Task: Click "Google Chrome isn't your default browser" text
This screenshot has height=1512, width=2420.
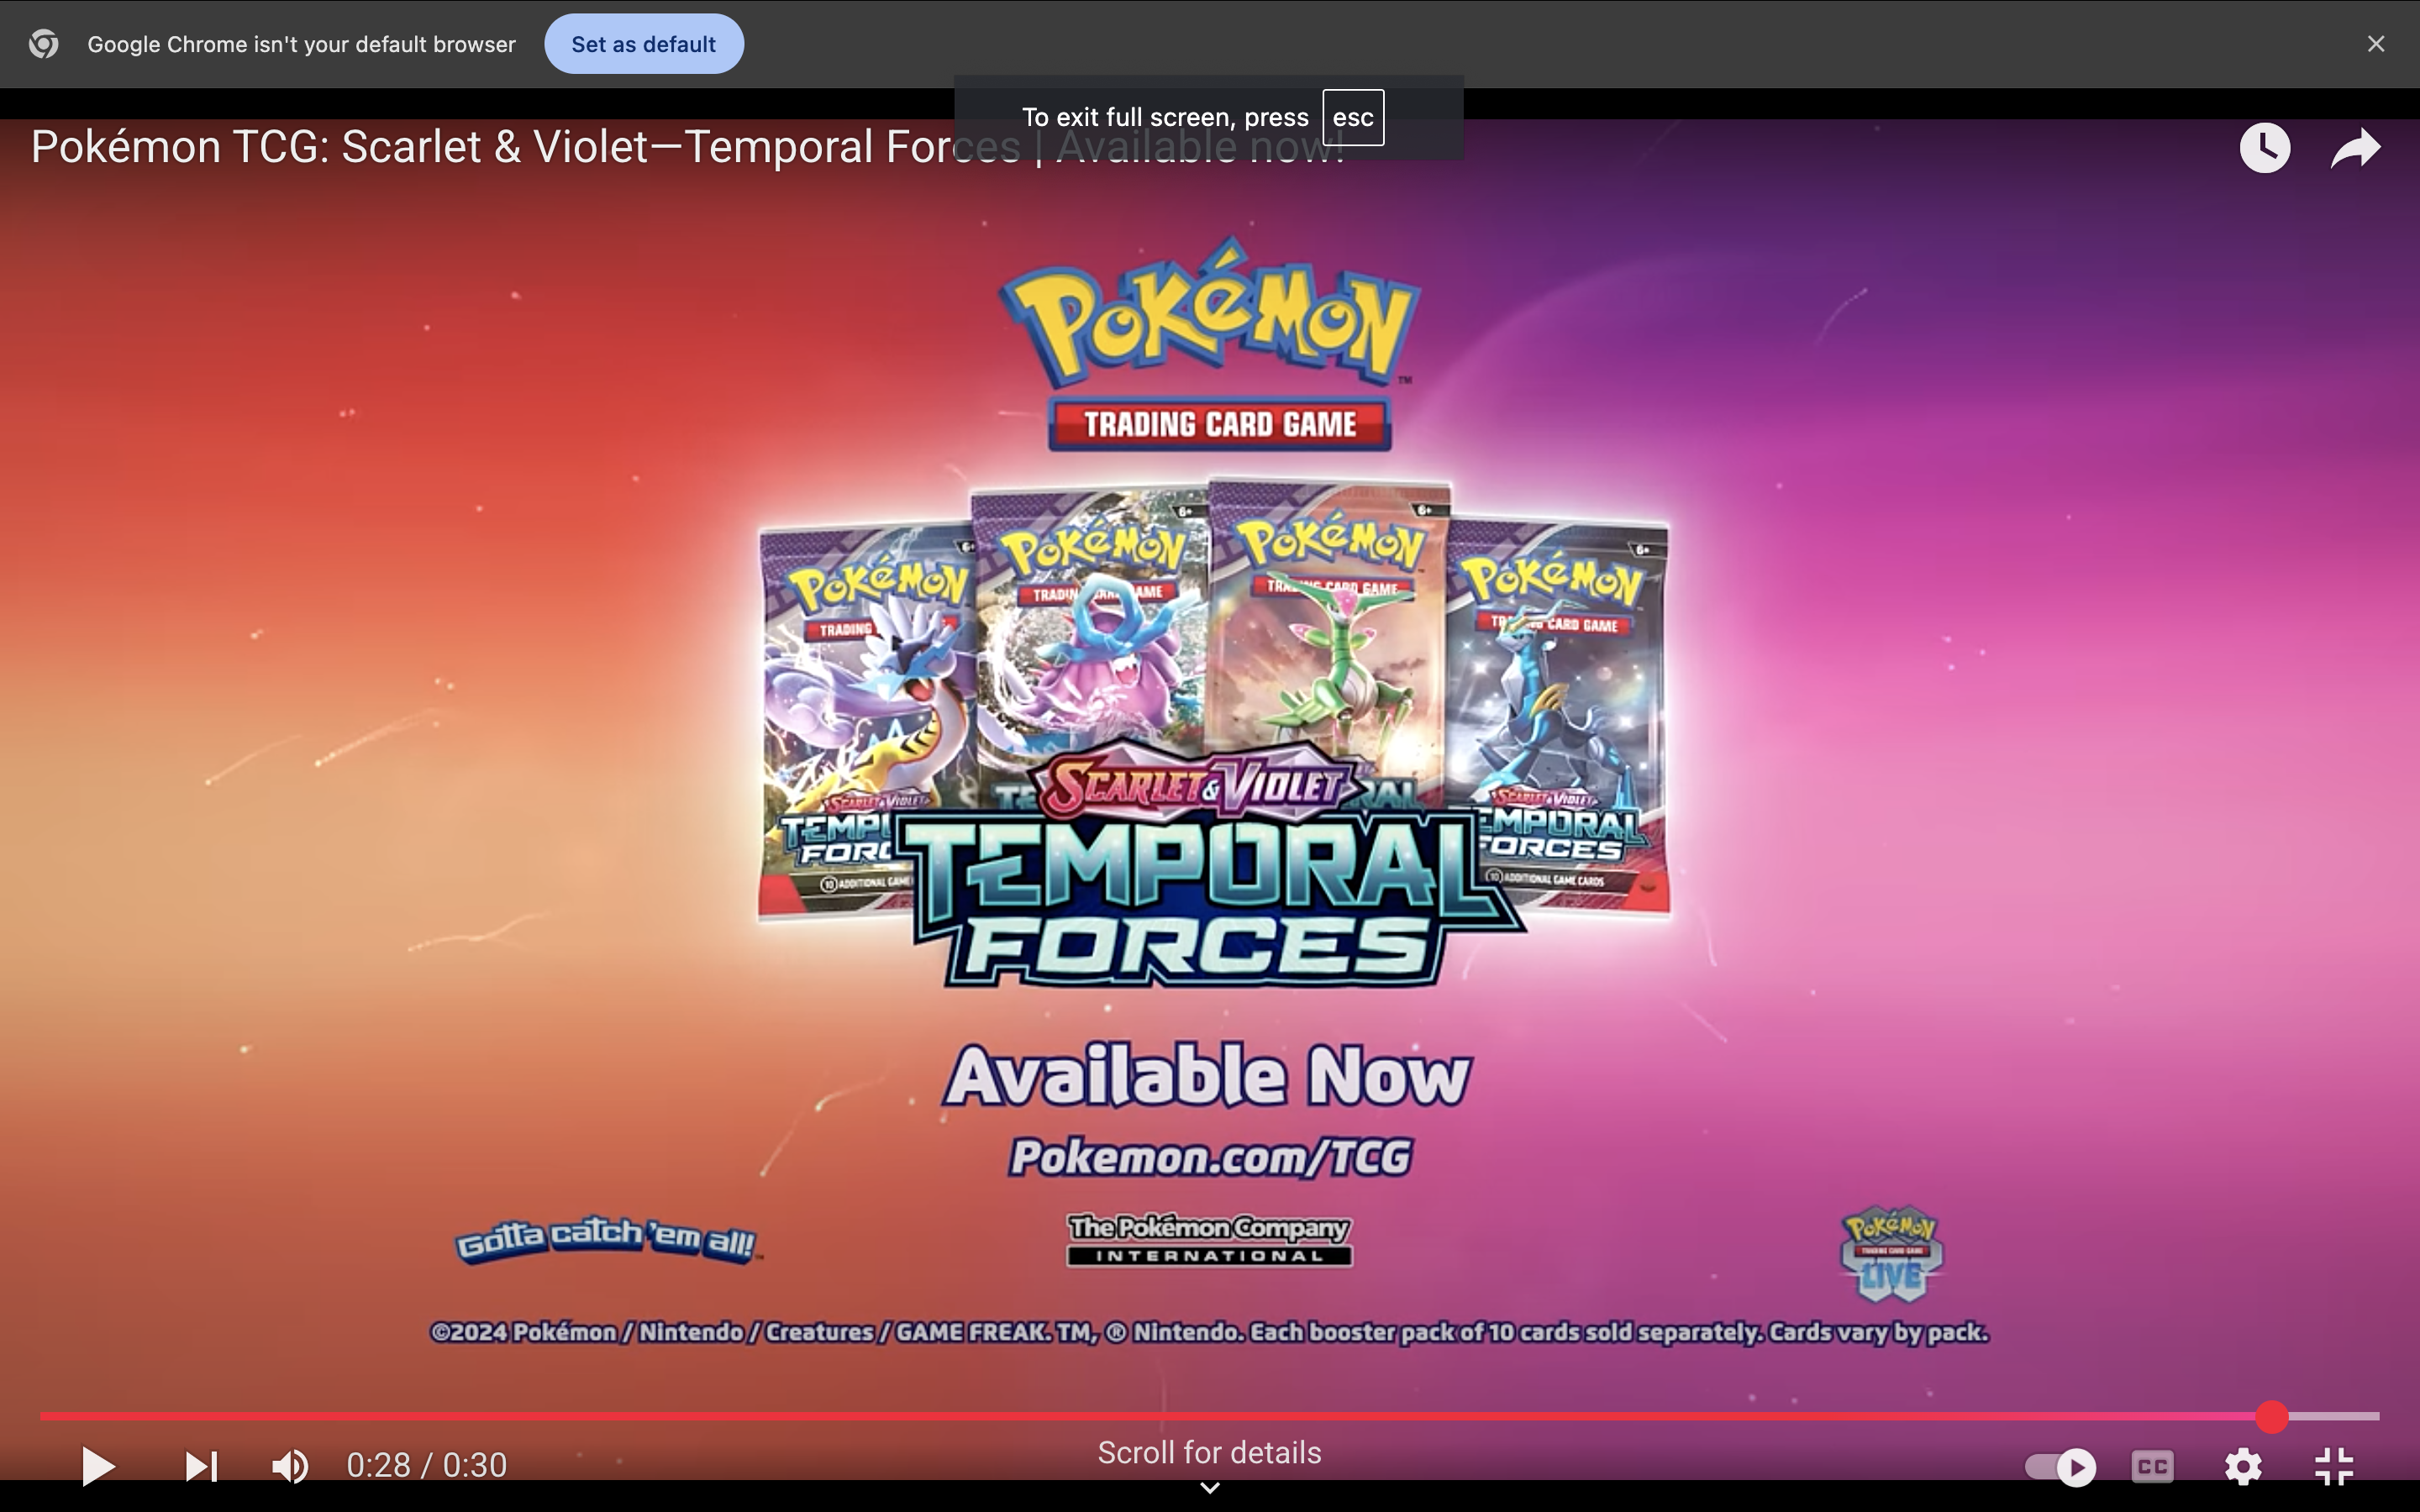Action: pos(301,45)
